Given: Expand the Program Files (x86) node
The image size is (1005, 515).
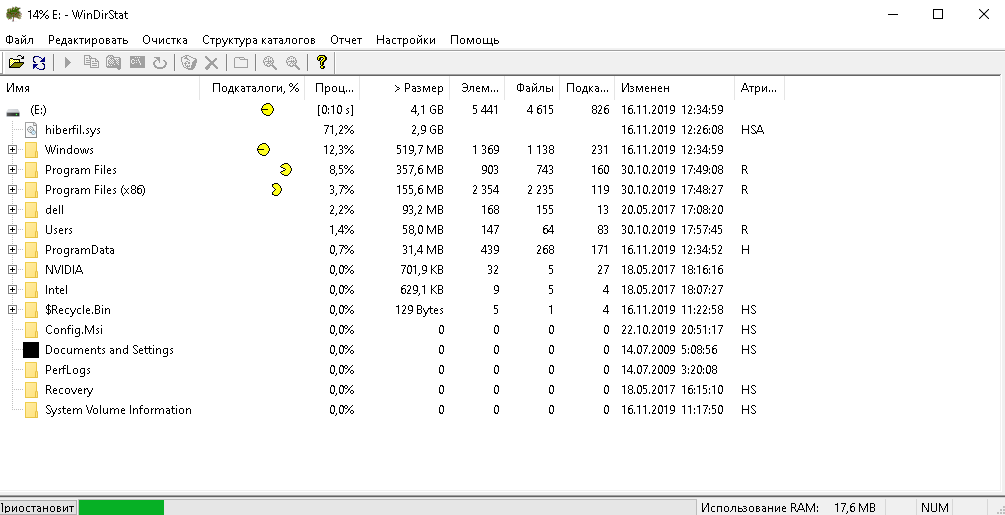Looking at the screenshot, I should [x=12, y=190].
